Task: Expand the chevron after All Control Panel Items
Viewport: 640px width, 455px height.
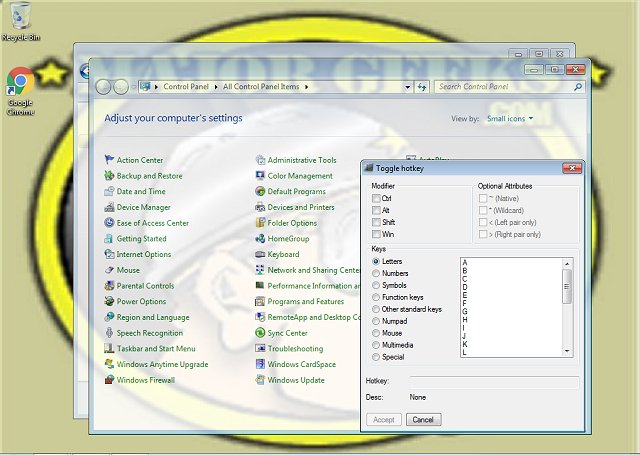Action: (x=307, y=87)
